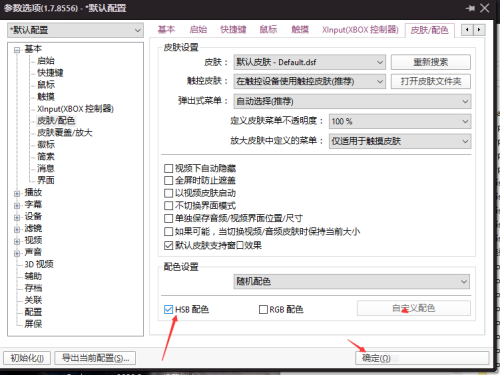This screenshot has width=500, height=375.
Task: Confirm with the 确定(O) button
Action: click(422, 358)
